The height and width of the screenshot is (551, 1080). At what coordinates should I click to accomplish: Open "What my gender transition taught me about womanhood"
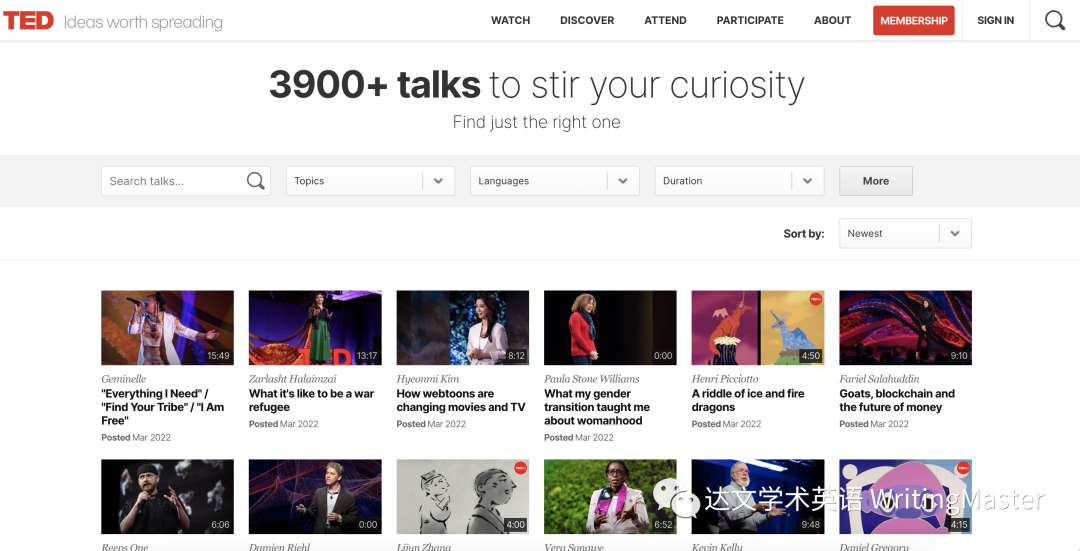click(x=597, y=407)
